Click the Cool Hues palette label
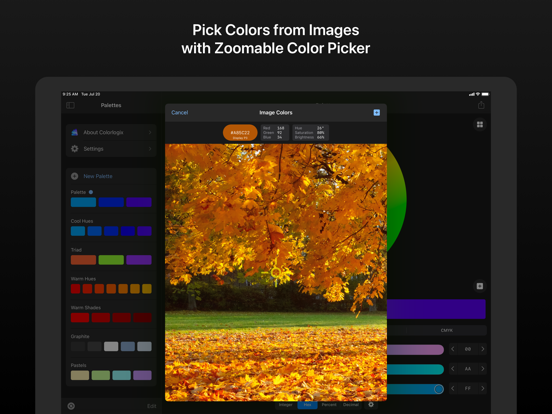This screenshot has height=414, width=552. pos(82,221)
